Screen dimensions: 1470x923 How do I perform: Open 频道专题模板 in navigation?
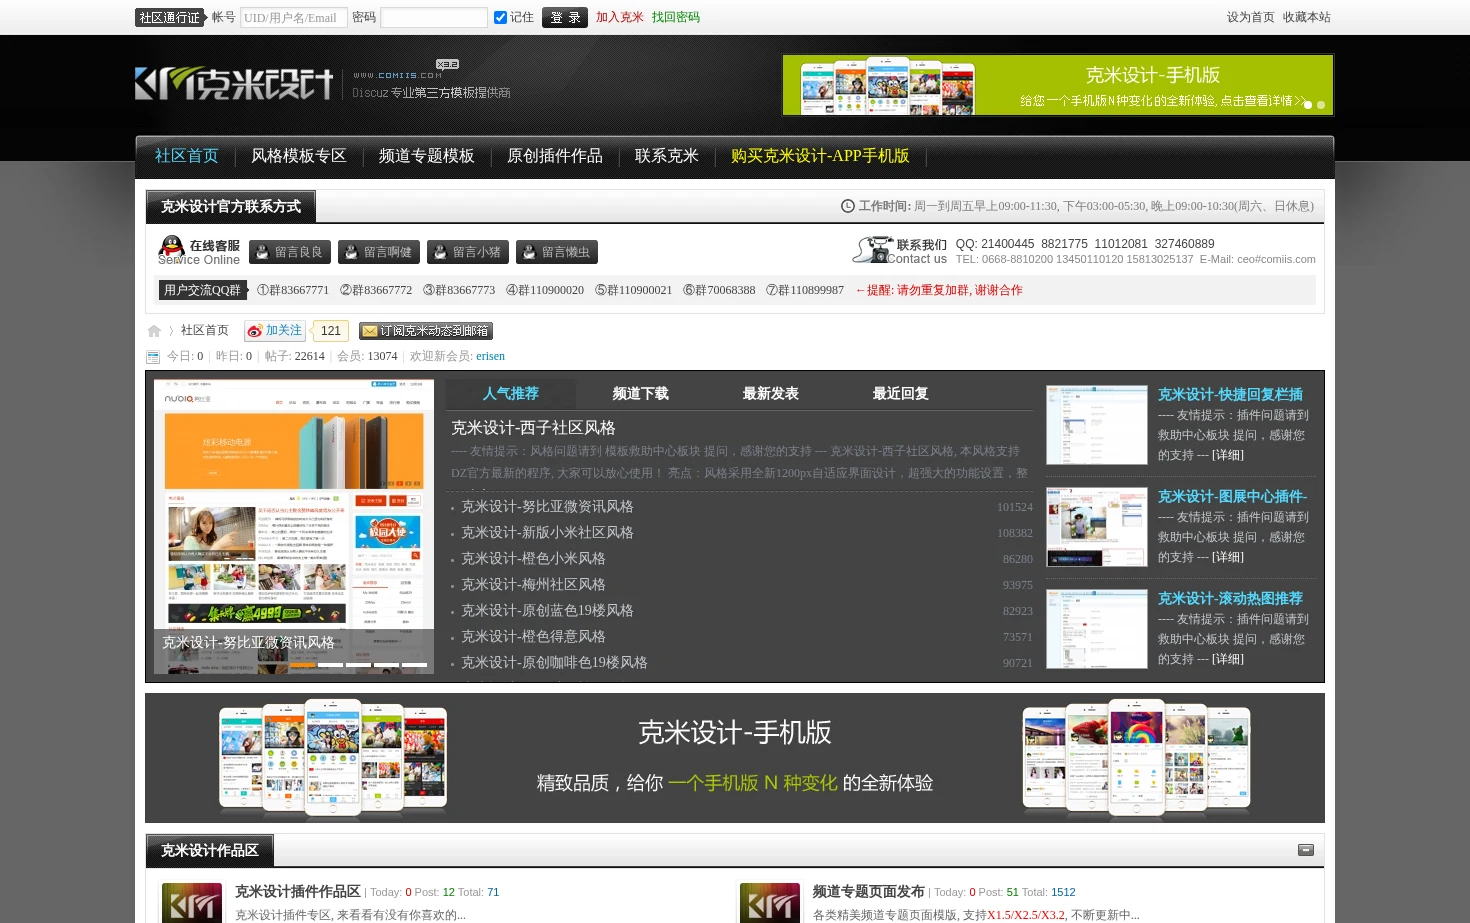tap(427, 156)
